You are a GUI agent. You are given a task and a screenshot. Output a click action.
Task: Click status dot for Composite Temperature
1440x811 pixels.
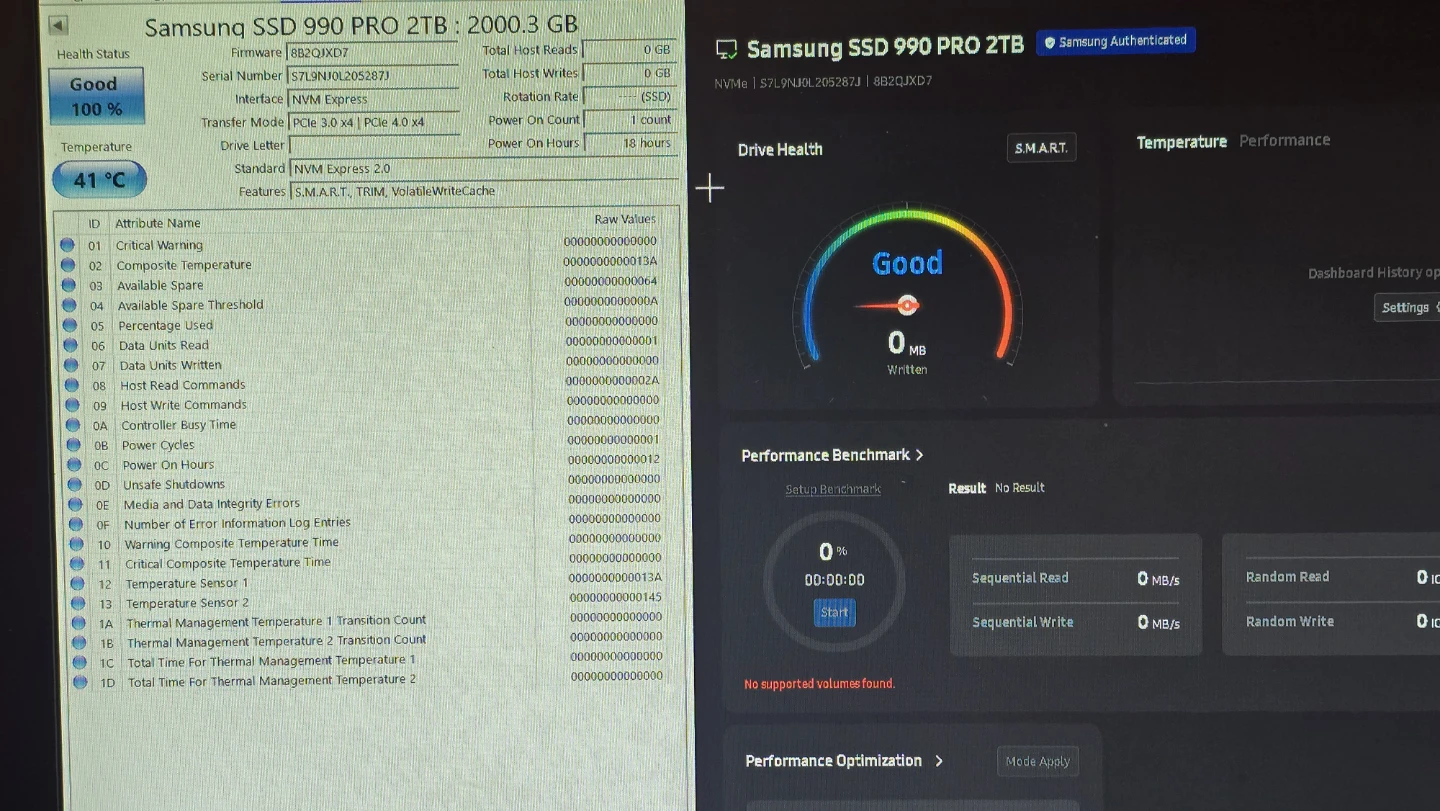(x=68, y=264)
